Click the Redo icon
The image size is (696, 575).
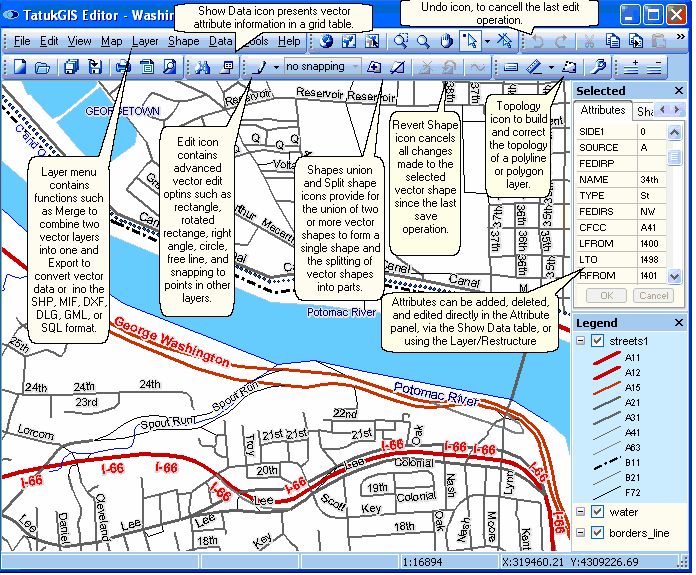tap(561, 42)
